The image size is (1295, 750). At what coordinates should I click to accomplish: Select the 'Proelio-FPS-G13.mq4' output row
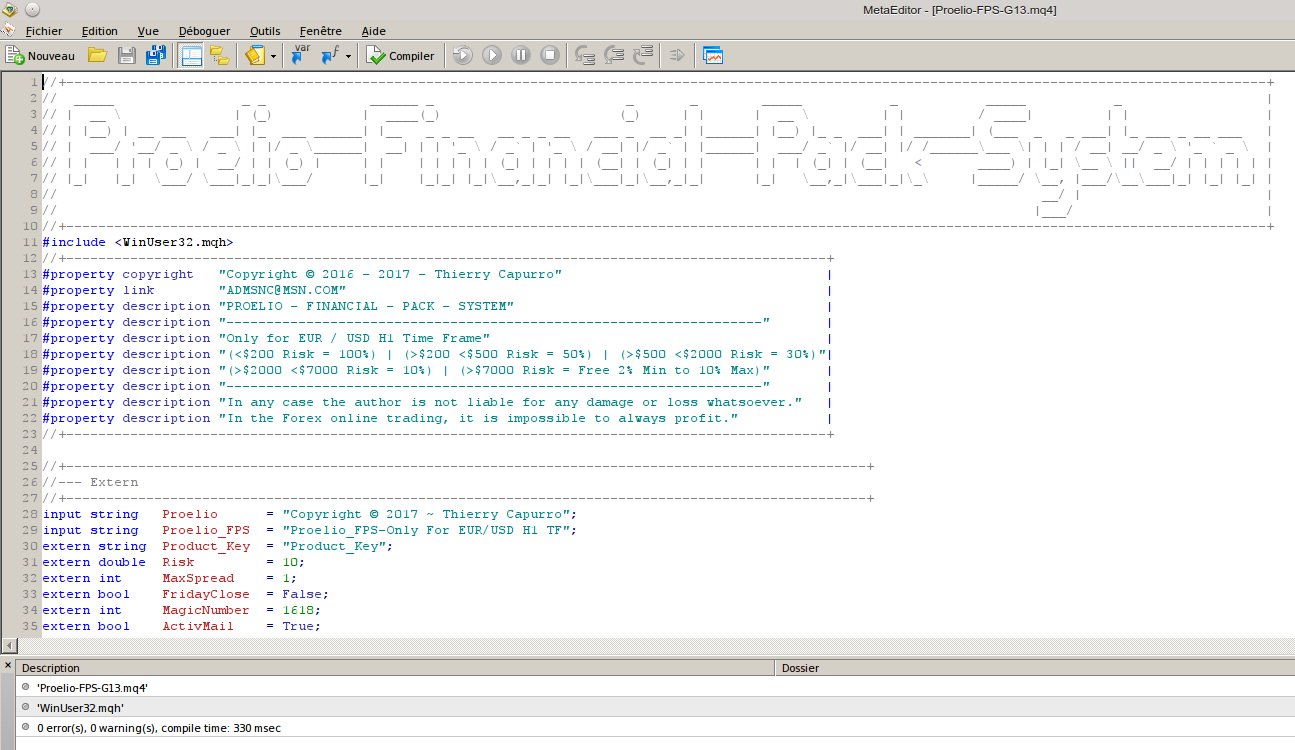tap(655, 688)
